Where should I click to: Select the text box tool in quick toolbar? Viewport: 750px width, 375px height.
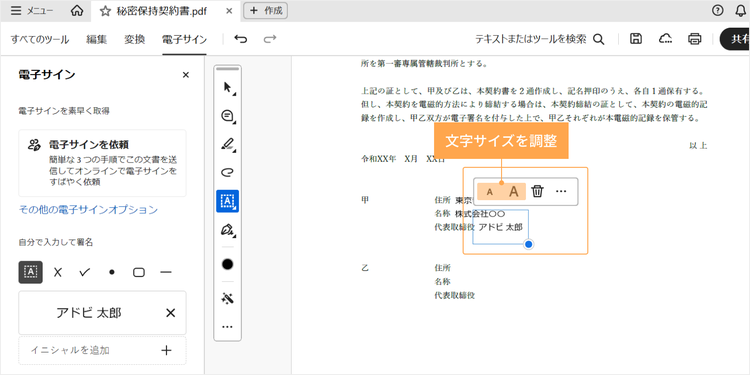tap(228, 201)
